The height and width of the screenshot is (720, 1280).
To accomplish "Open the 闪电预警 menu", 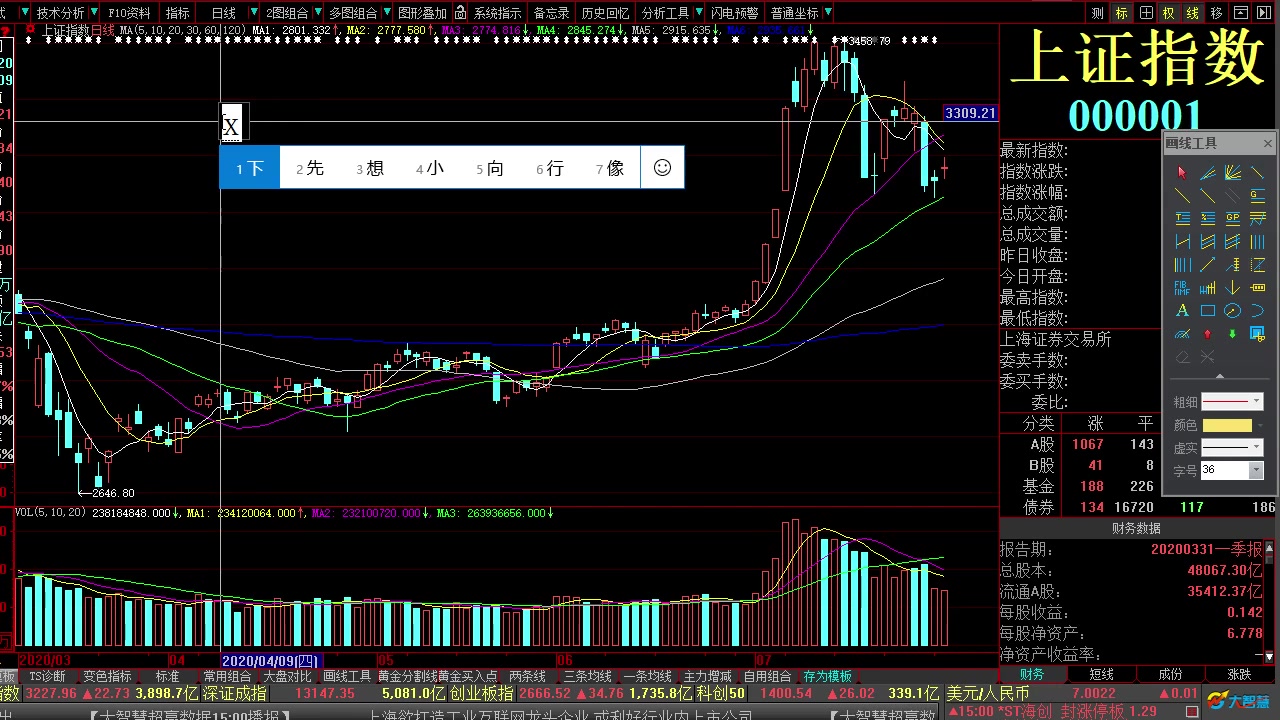I will (x=734, y=13).
